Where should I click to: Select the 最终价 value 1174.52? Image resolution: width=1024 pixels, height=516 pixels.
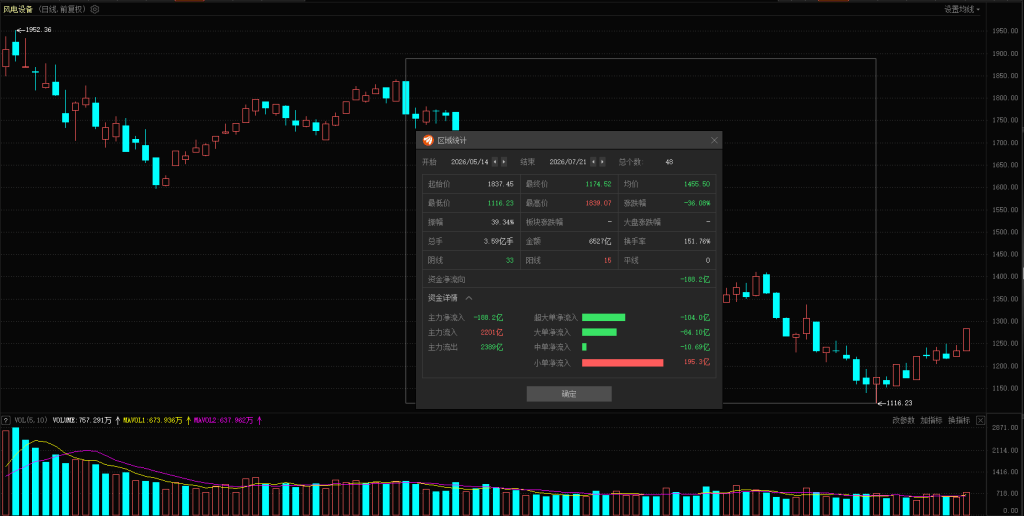tap(598, 185)
